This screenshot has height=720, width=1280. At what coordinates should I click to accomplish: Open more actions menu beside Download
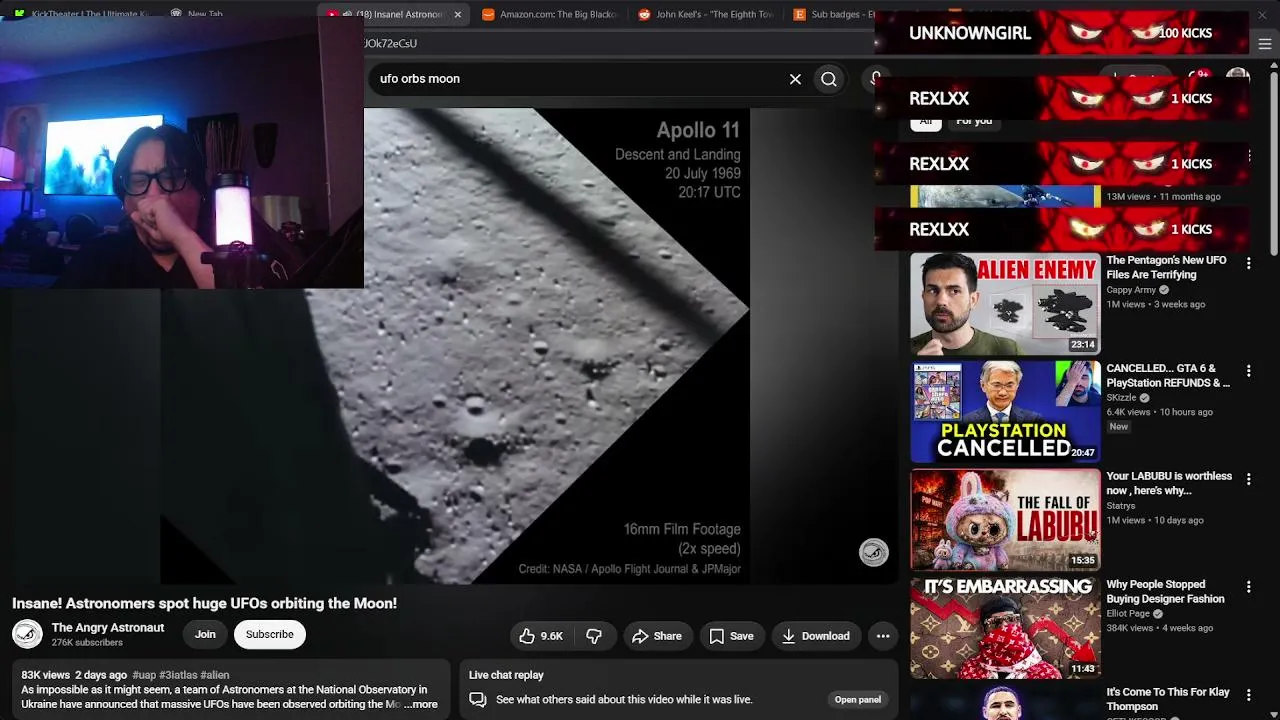[x=883, y=636]
